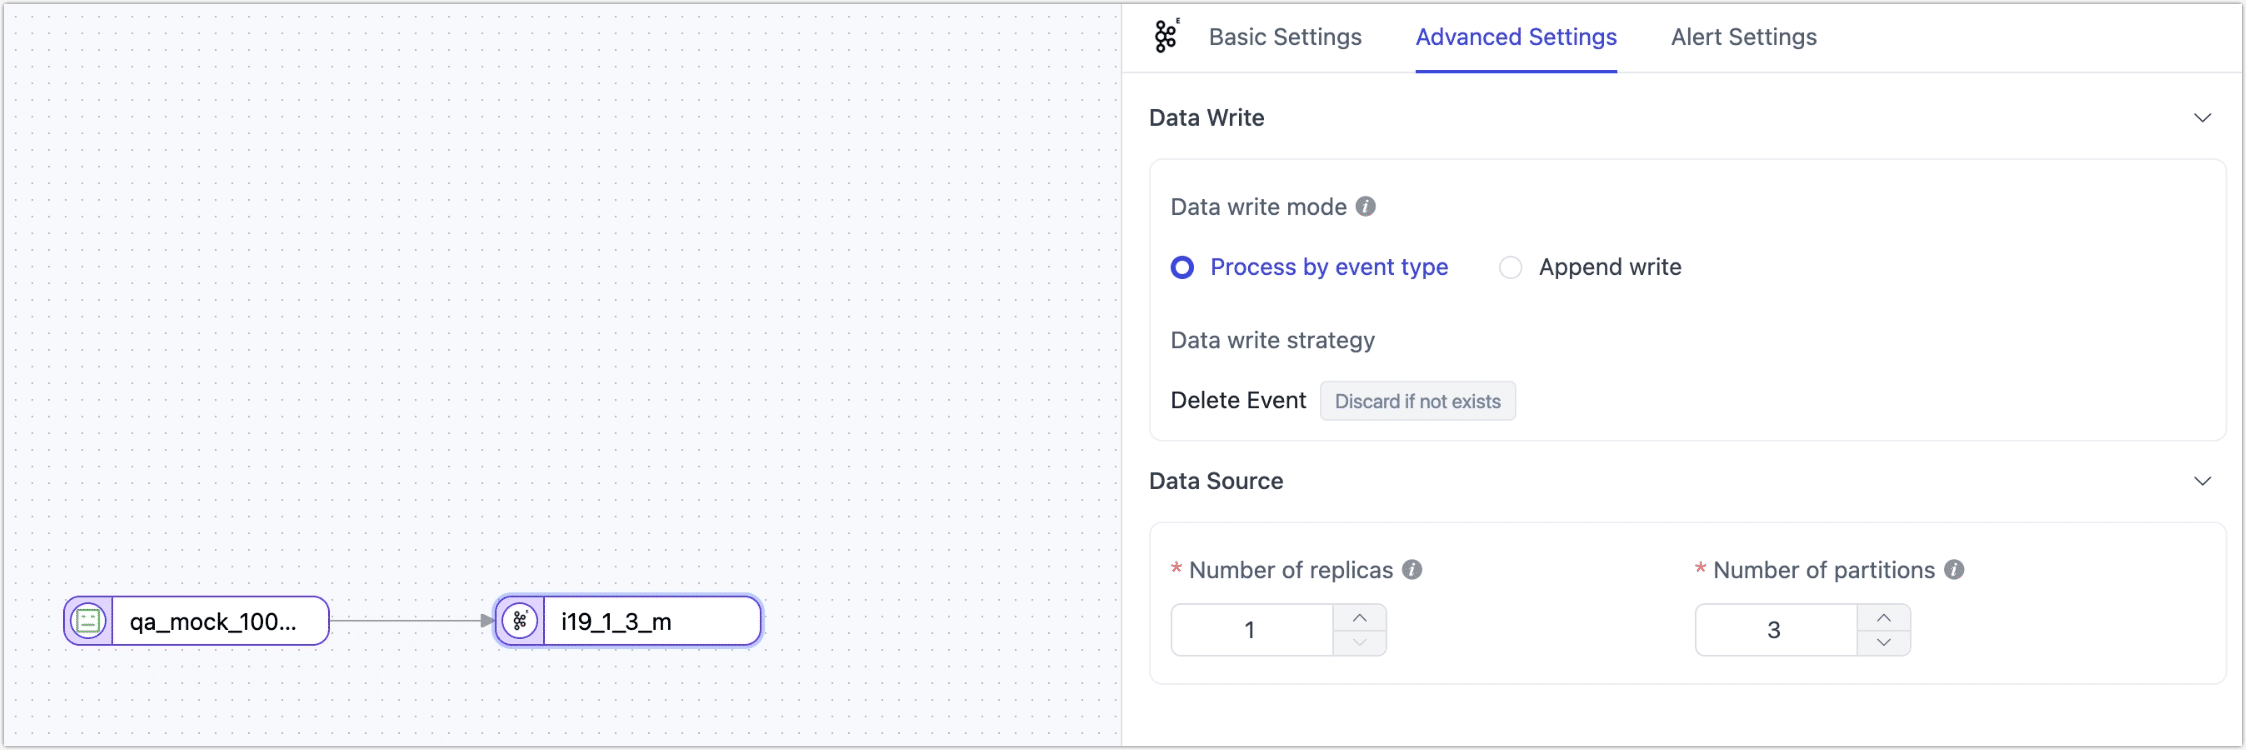
Task: Switch to the Basic Settings tab
Action: point(1285,37)
